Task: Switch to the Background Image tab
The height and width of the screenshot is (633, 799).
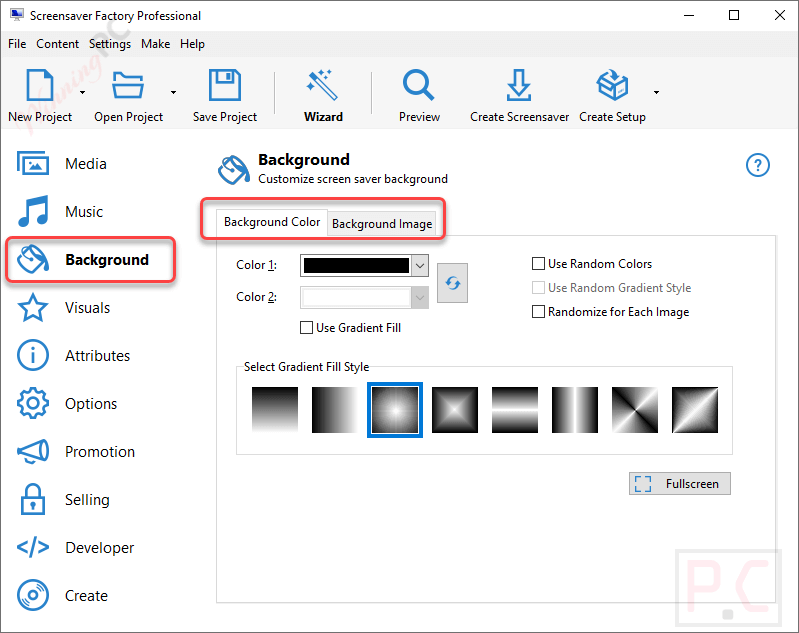Action: (x=382, y=224)
